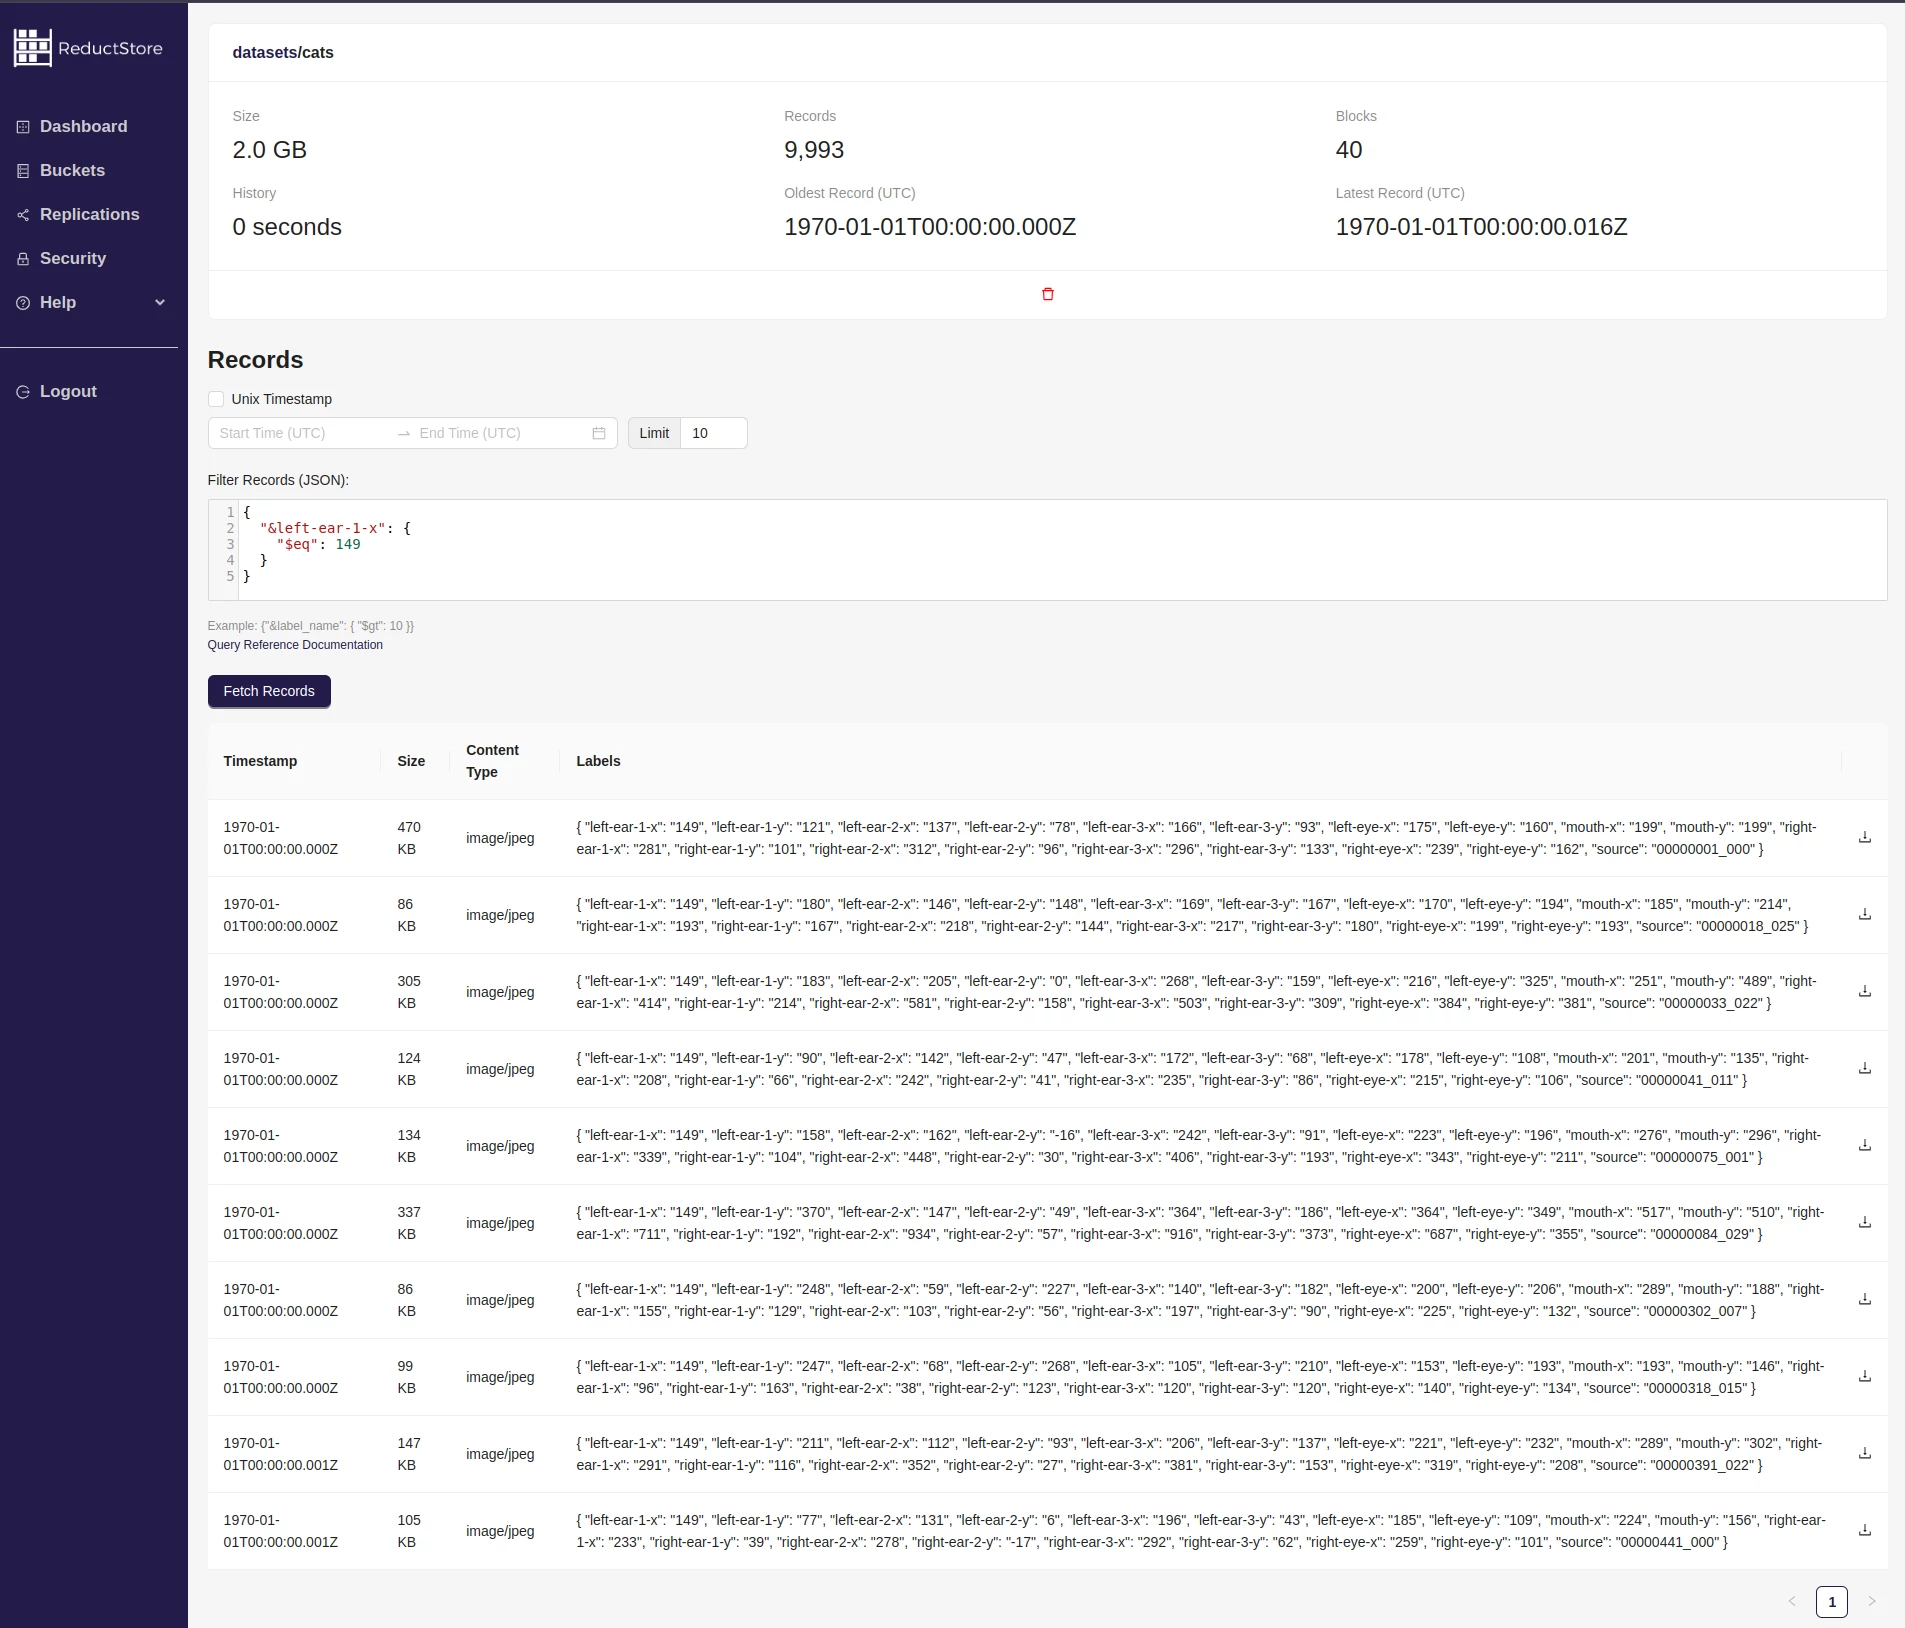This screenshot has width=1905, height=1628.
Task: Click the Logout icon
Action: pos(22,391)
